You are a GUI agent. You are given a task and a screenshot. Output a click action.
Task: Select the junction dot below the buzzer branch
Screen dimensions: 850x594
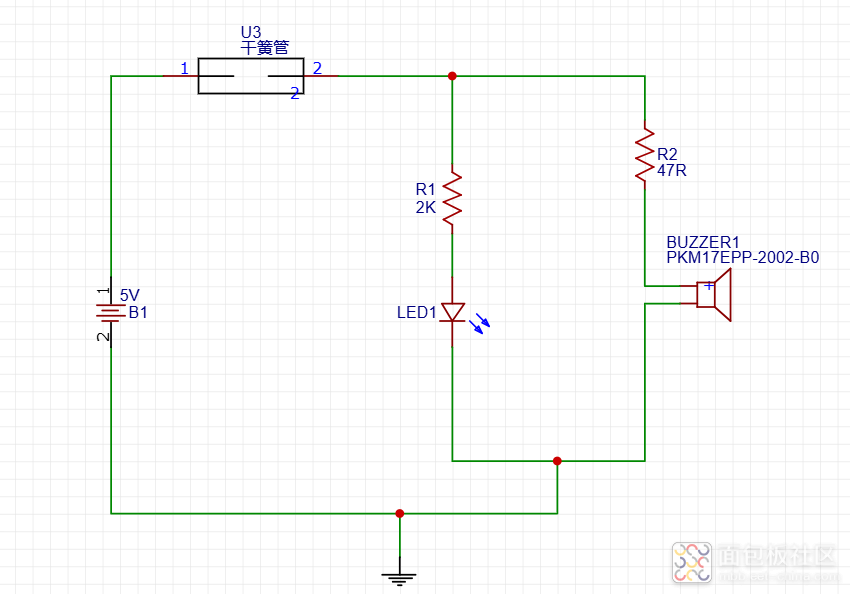557,461
